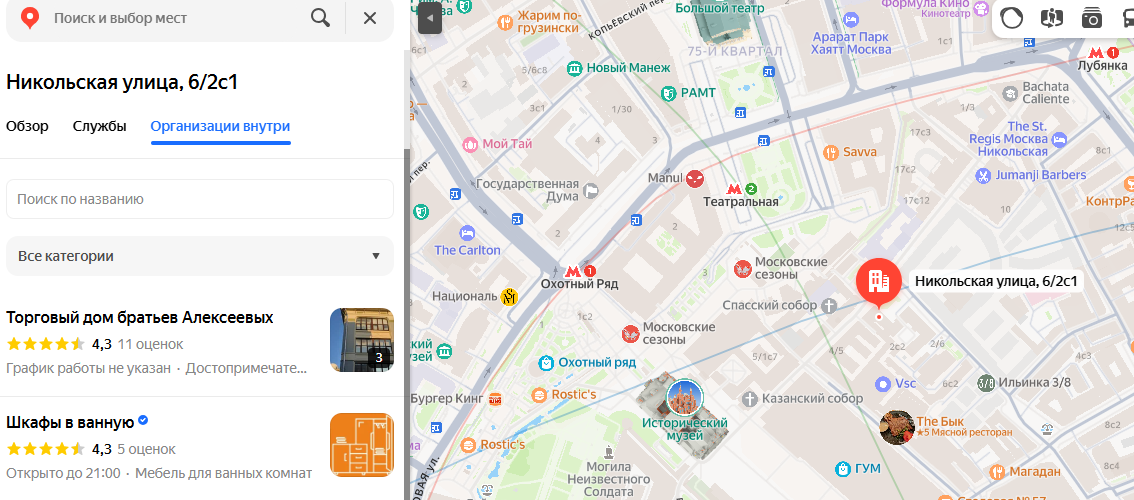Show the public transport bus layer

tap(1126, 18)
